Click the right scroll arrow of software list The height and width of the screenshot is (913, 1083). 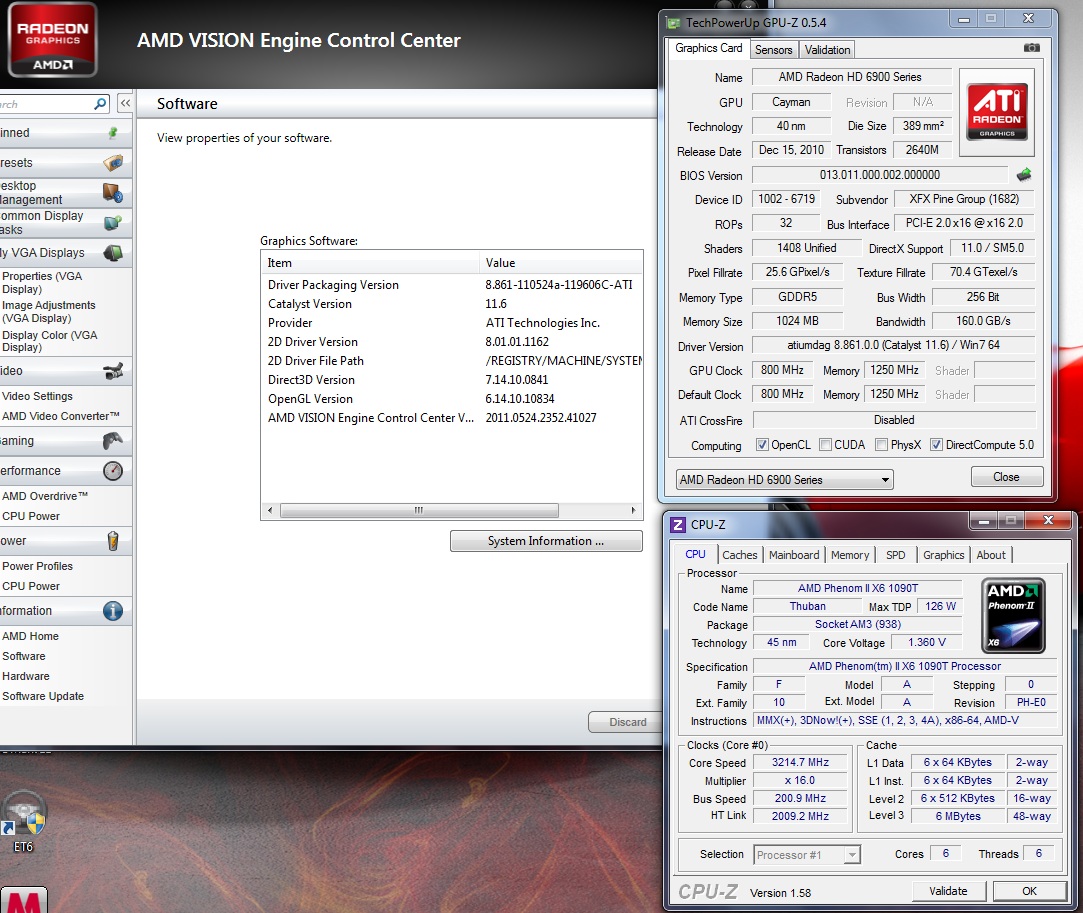634,510
